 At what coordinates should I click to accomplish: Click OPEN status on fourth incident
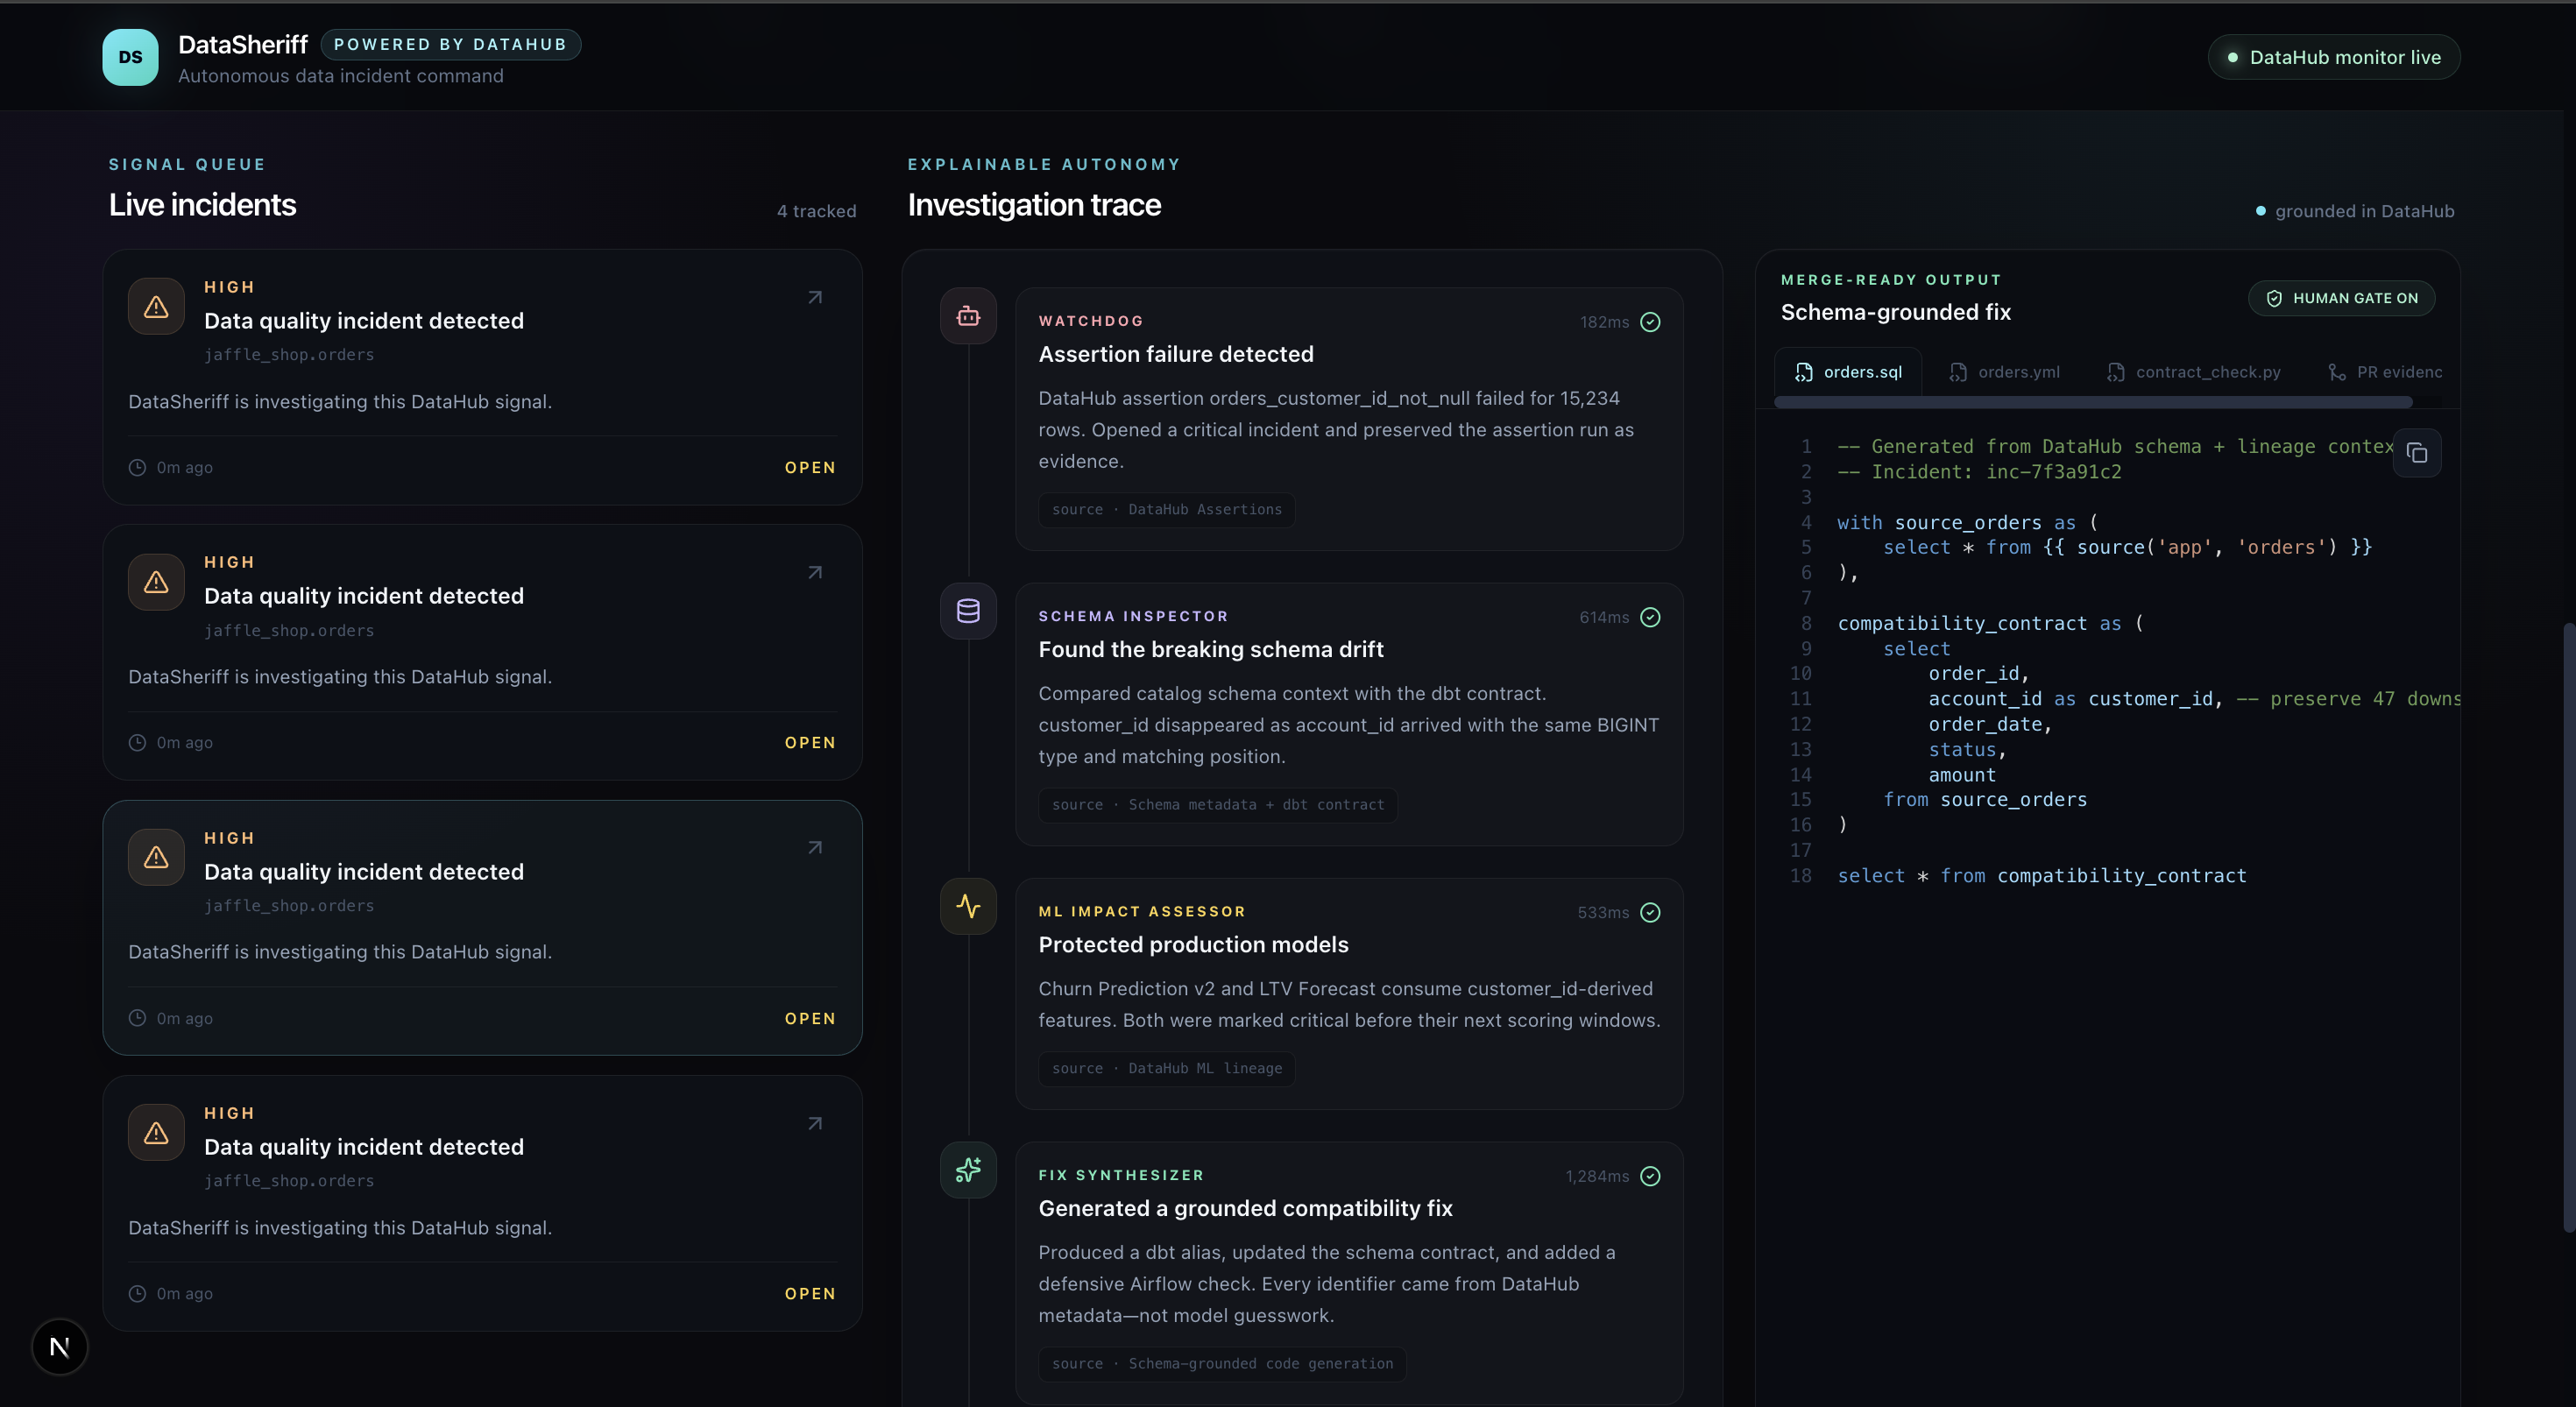point(810,1293)
